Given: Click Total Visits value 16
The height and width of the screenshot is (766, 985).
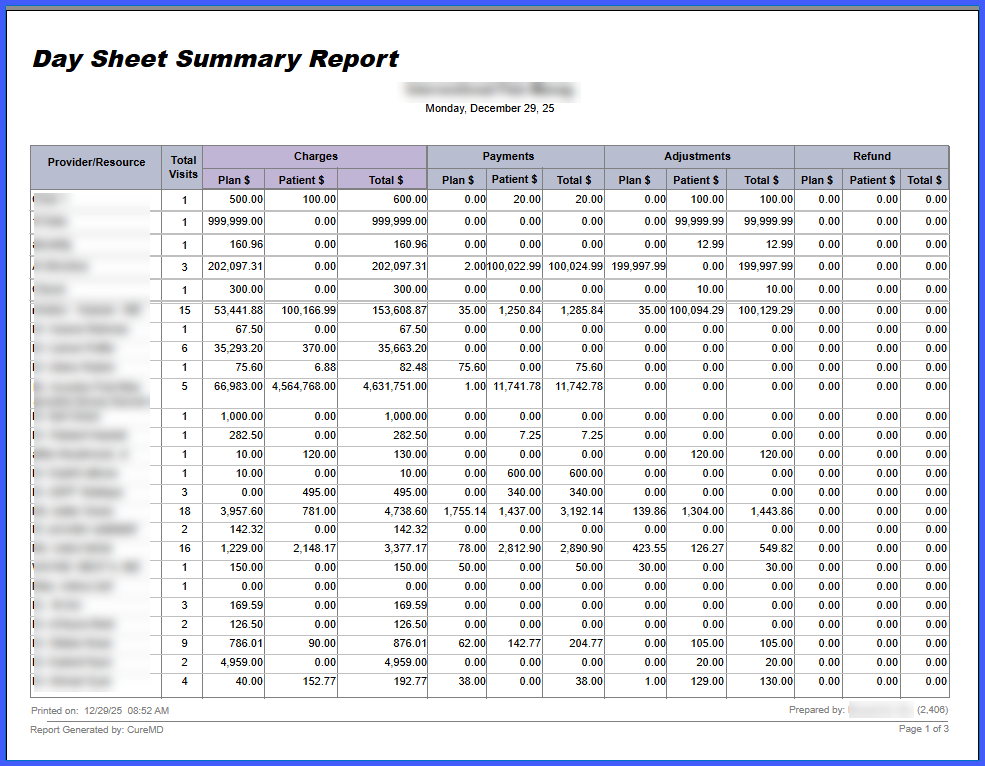Looking at the screenshot, I should (x=184, y=549).
